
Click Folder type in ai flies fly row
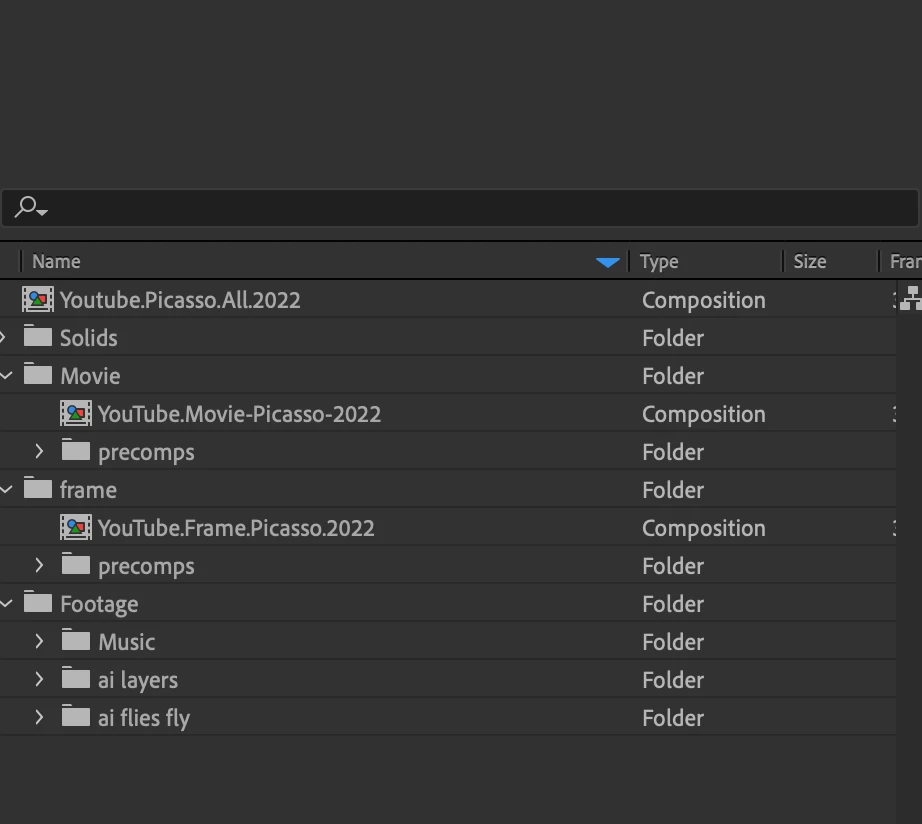(673, 718)
